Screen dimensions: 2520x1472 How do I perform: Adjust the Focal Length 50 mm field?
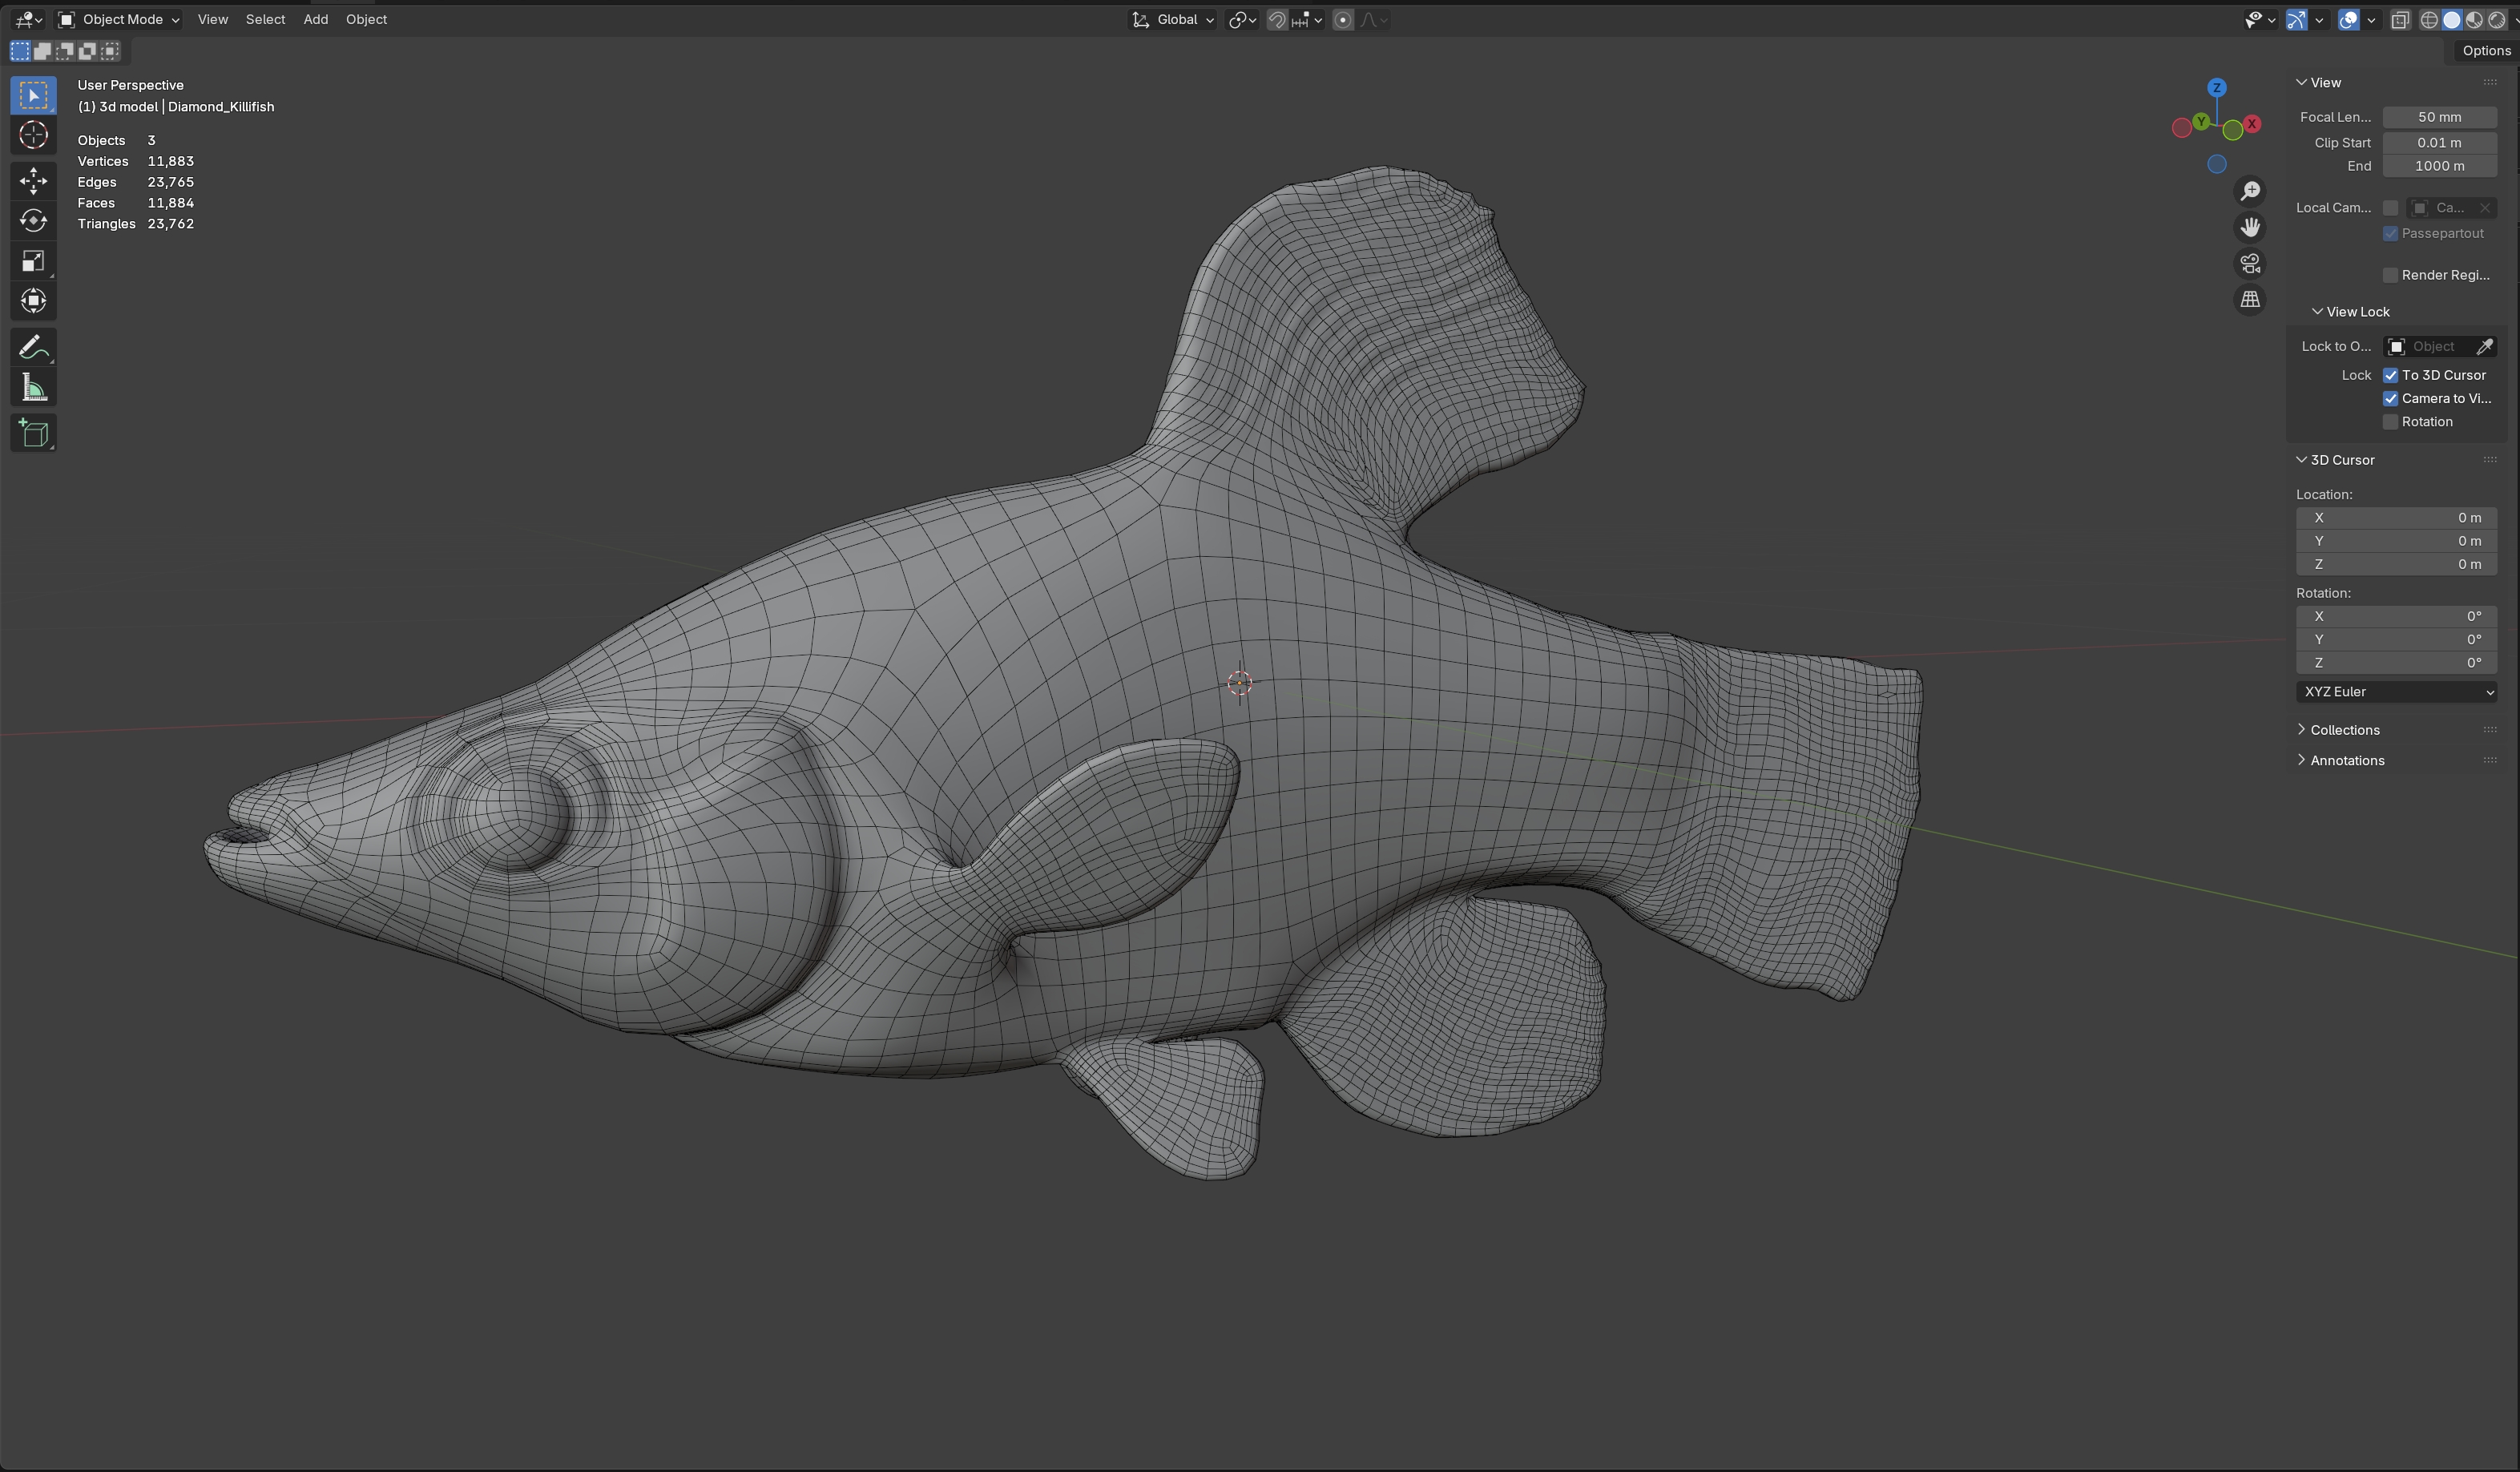pyautogui.click(x=2438, y=117)
